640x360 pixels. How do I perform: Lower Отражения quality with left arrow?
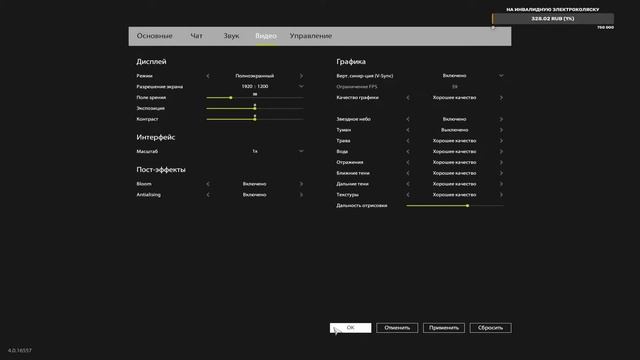click(x=408, y=162)
